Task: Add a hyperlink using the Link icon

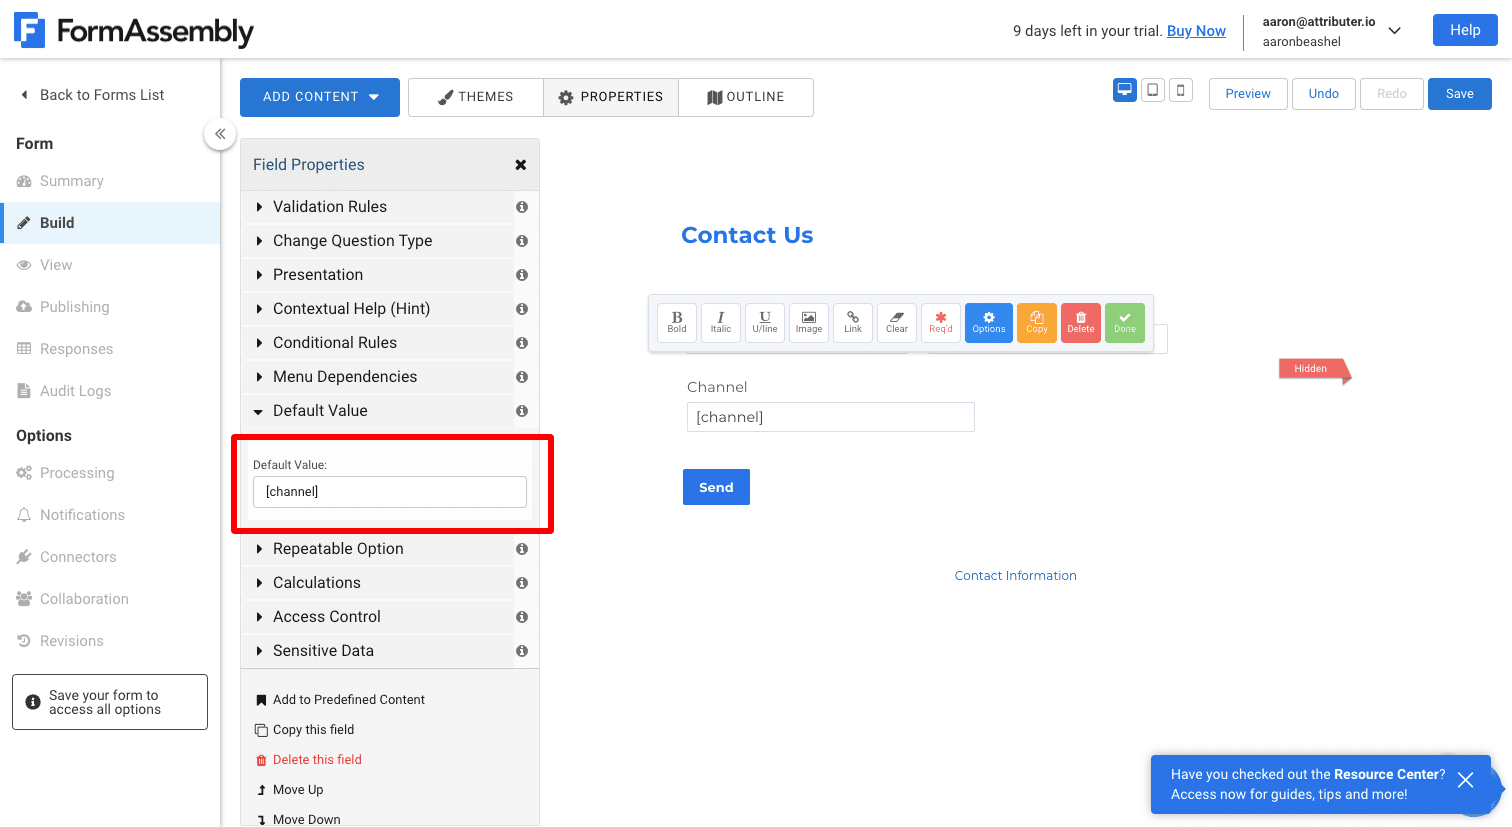Action: tap(853, 322)
